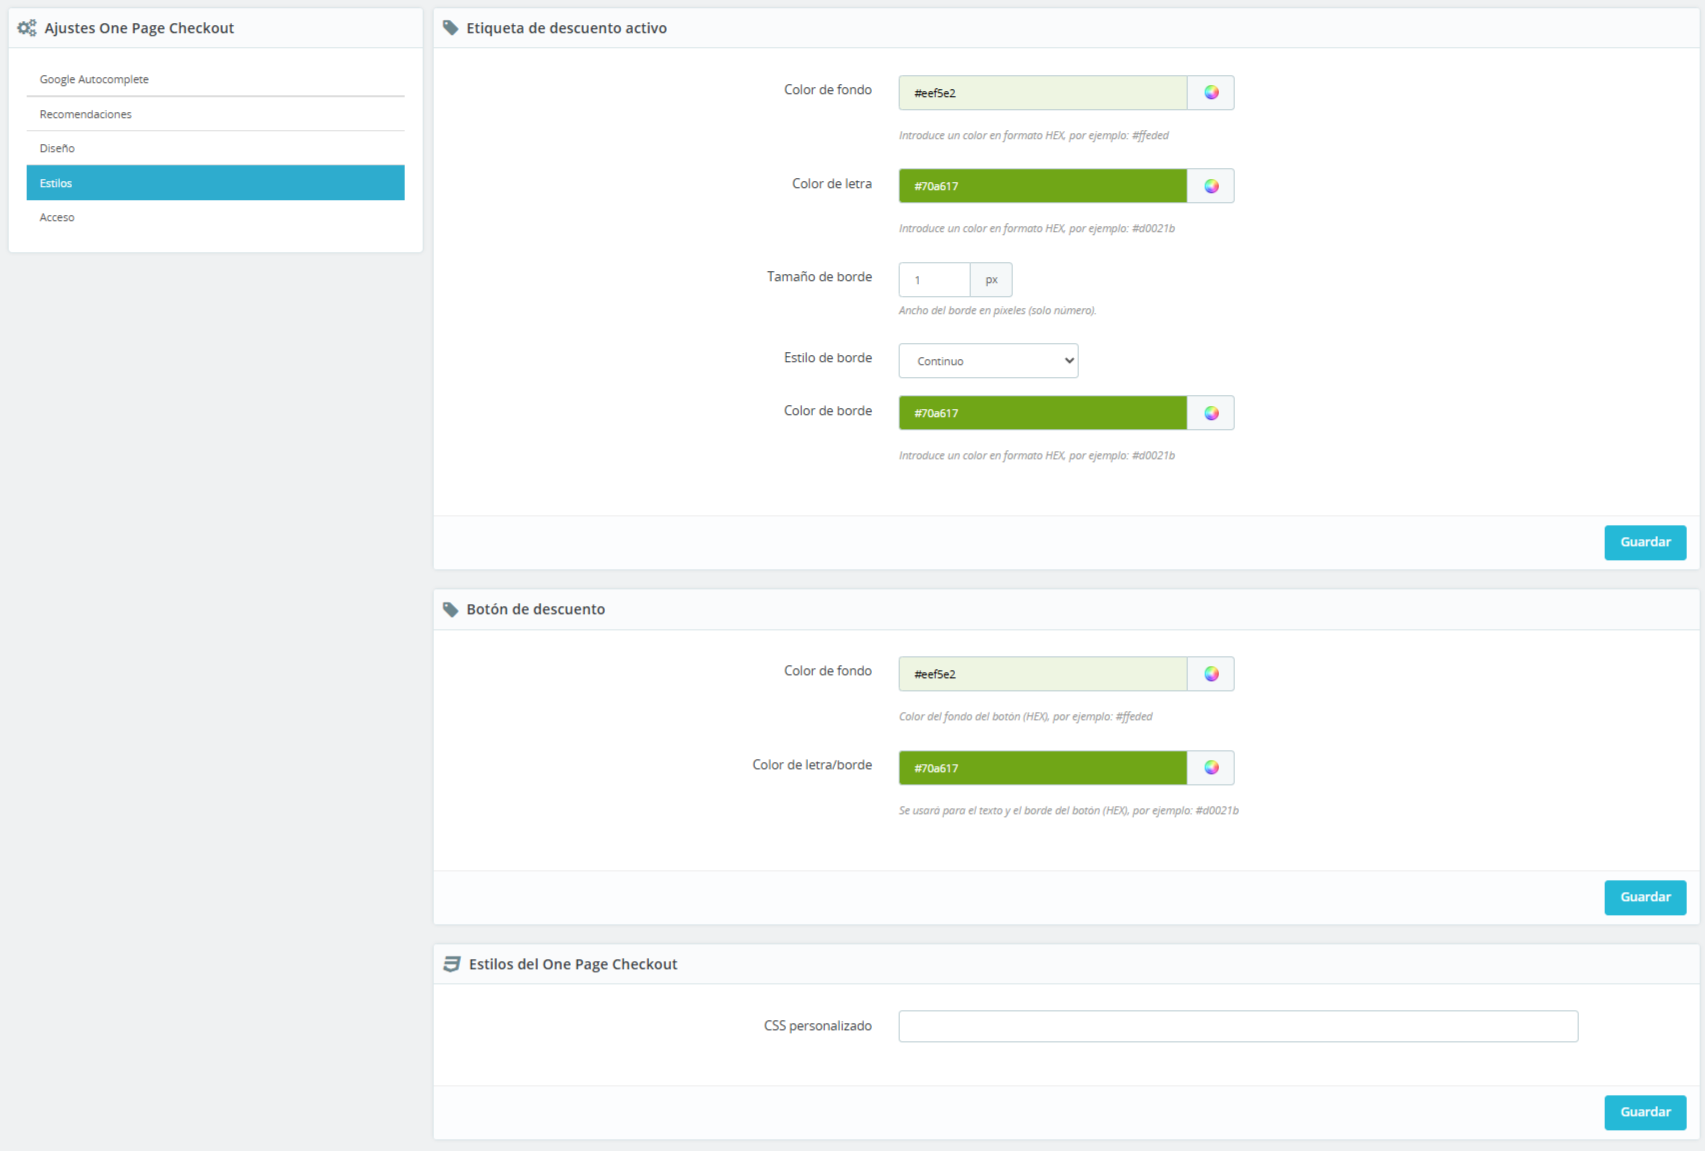Viewport: 1705px width, 1151px height.
Task: Expand the Estilo de borde dropdown
Action: point(988,361)
